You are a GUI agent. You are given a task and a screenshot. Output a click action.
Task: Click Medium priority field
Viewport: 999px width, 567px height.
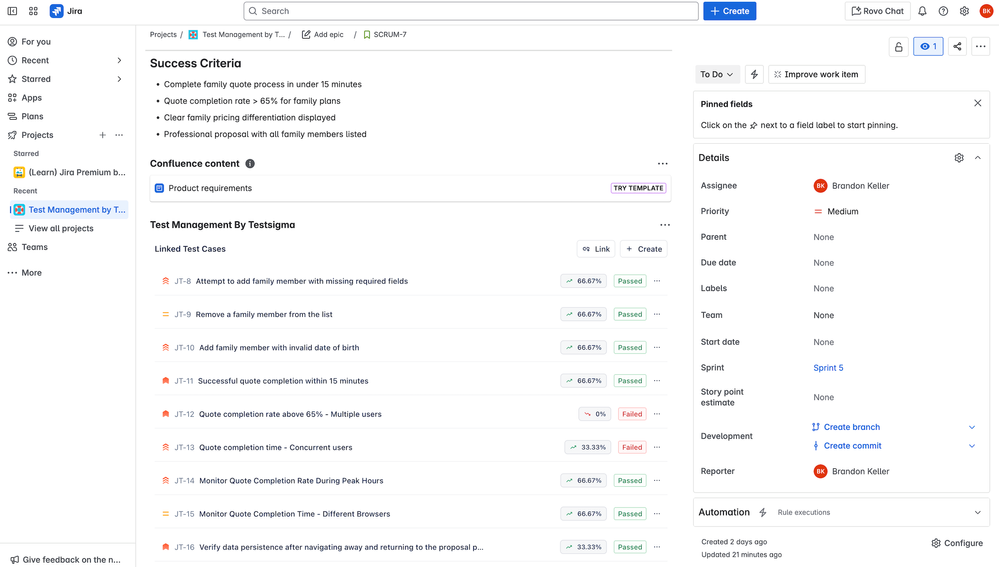(x=836, y=212)
